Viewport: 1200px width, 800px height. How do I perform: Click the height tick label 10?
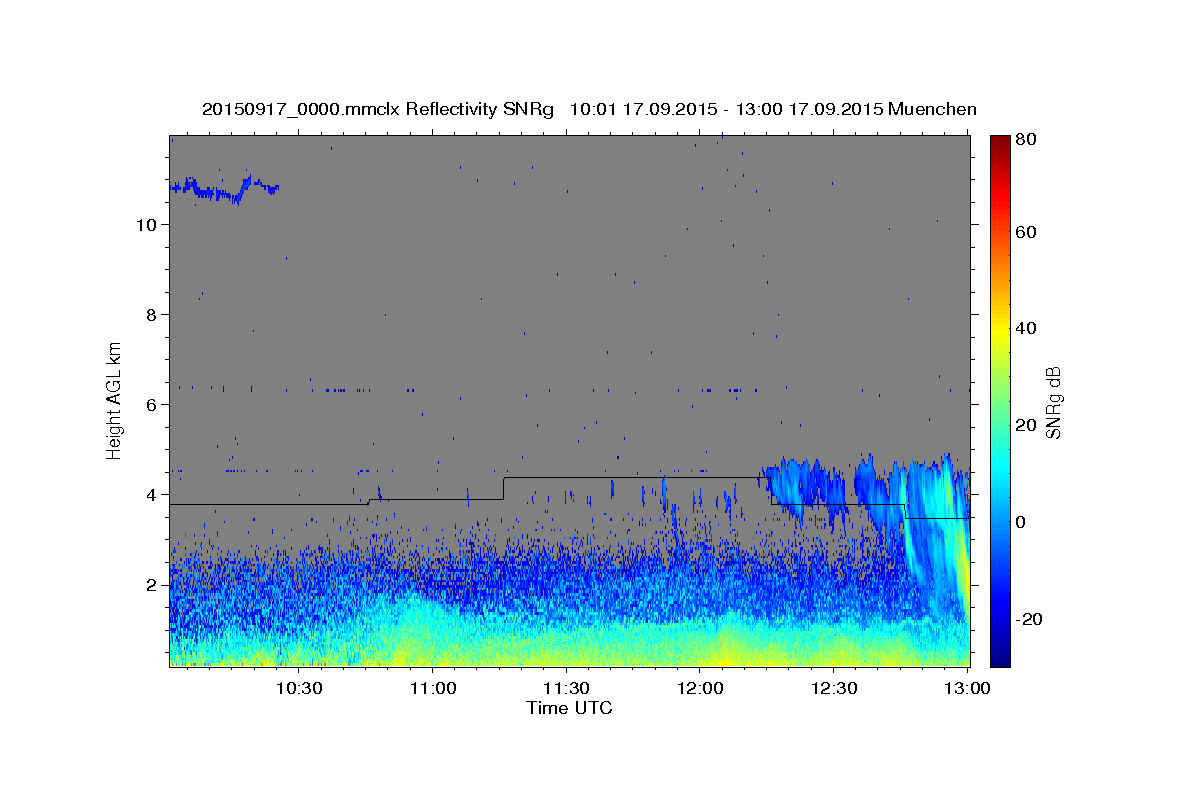tap(145, 225)
